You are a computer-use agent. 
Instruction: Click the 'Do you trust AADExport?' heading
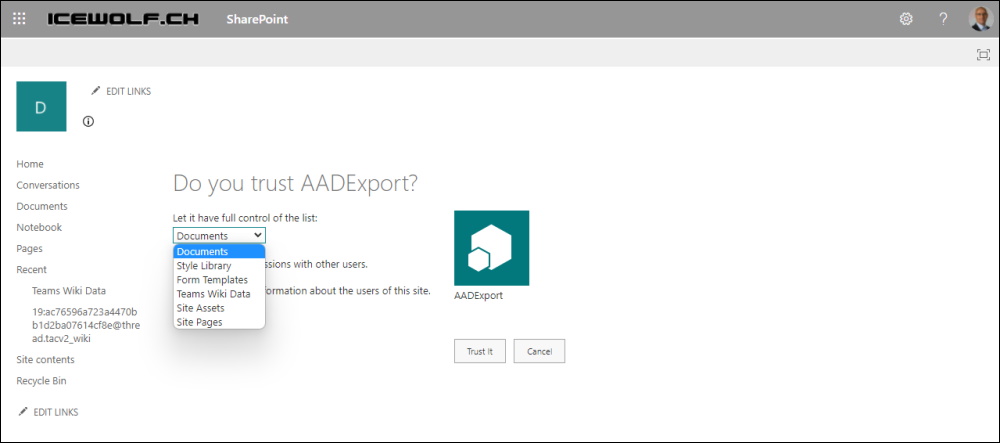point(295,183)
